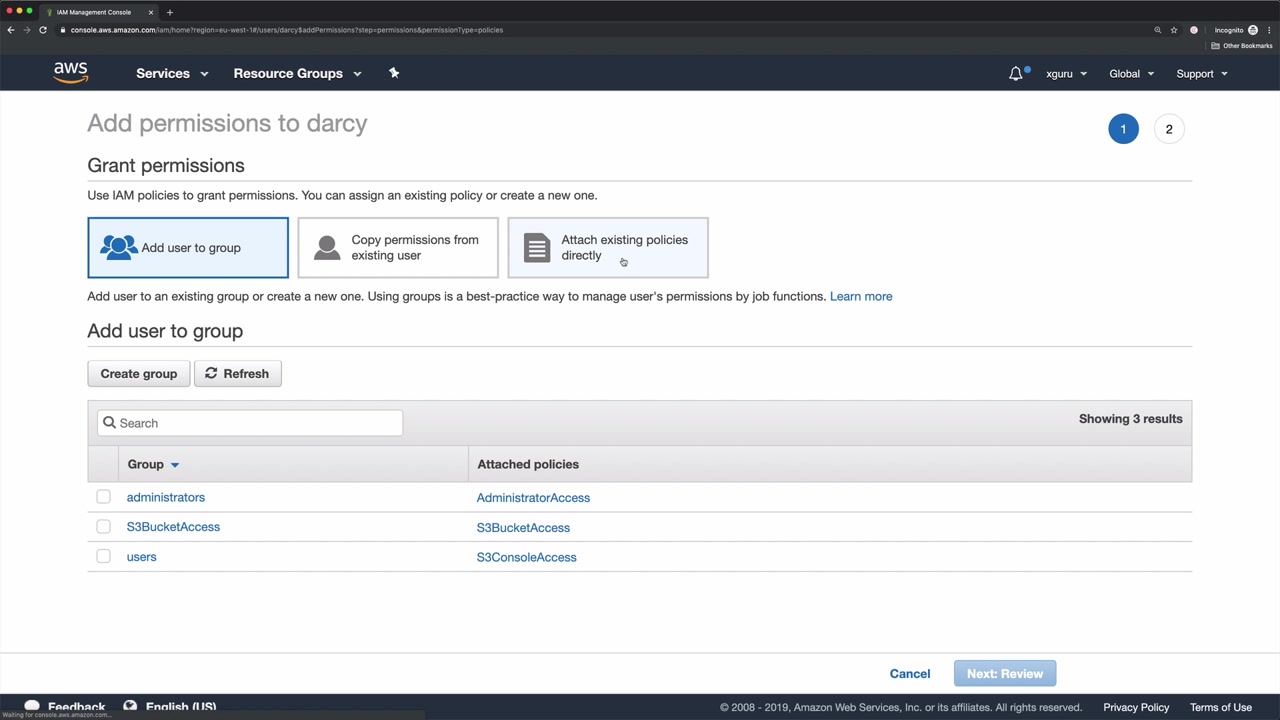This screenshot has width=1280, height=720.
Task: Open the pin shortcuts icon in the AWS header
Action: (x=394, y=73)
